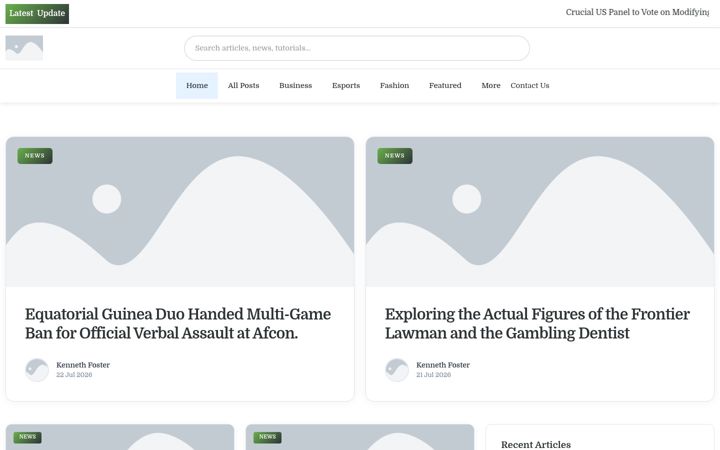Open the Contact Us page
This screenshot has height=450, width=720.
[x=529, y=85]
